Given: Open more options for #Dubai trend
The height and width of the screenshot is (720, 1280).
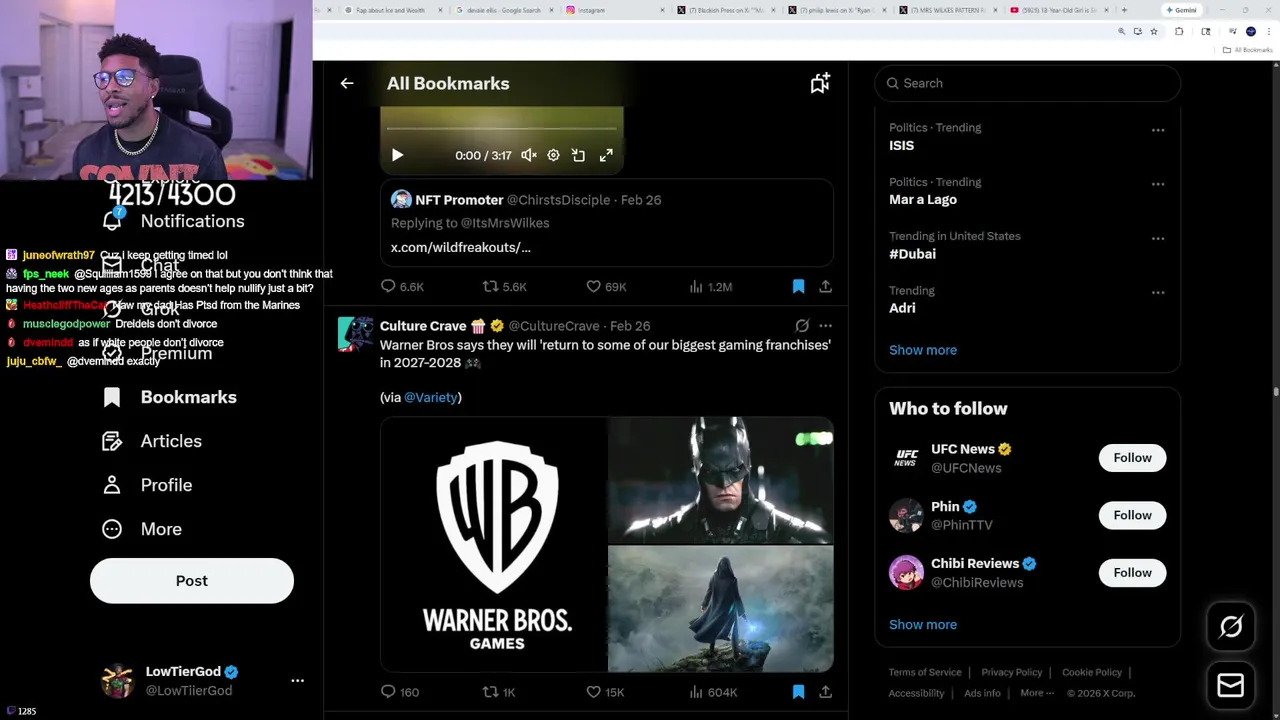Looking at the screenshot, I should pos(1158,238).
